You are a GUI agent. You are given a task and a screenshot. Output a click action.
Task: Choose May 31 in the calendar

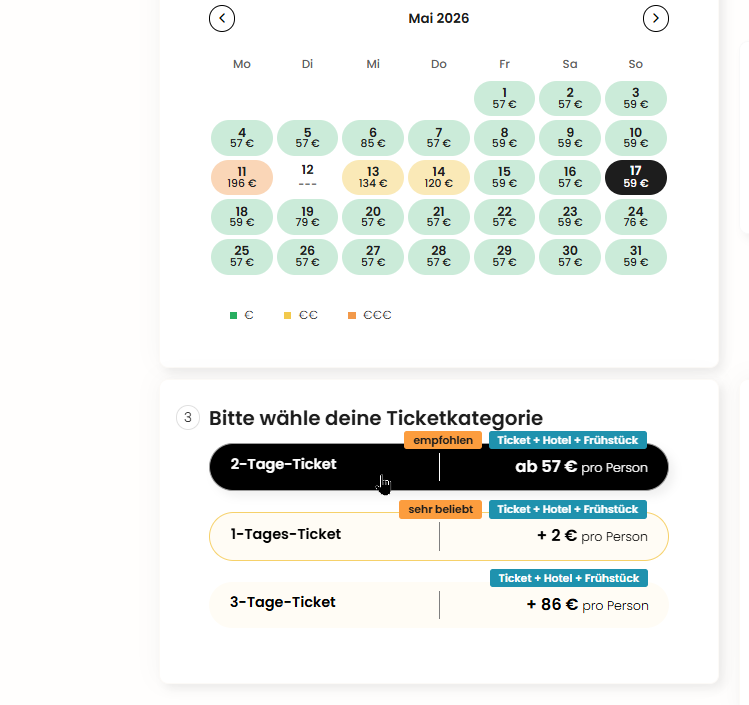coord(636,256)
